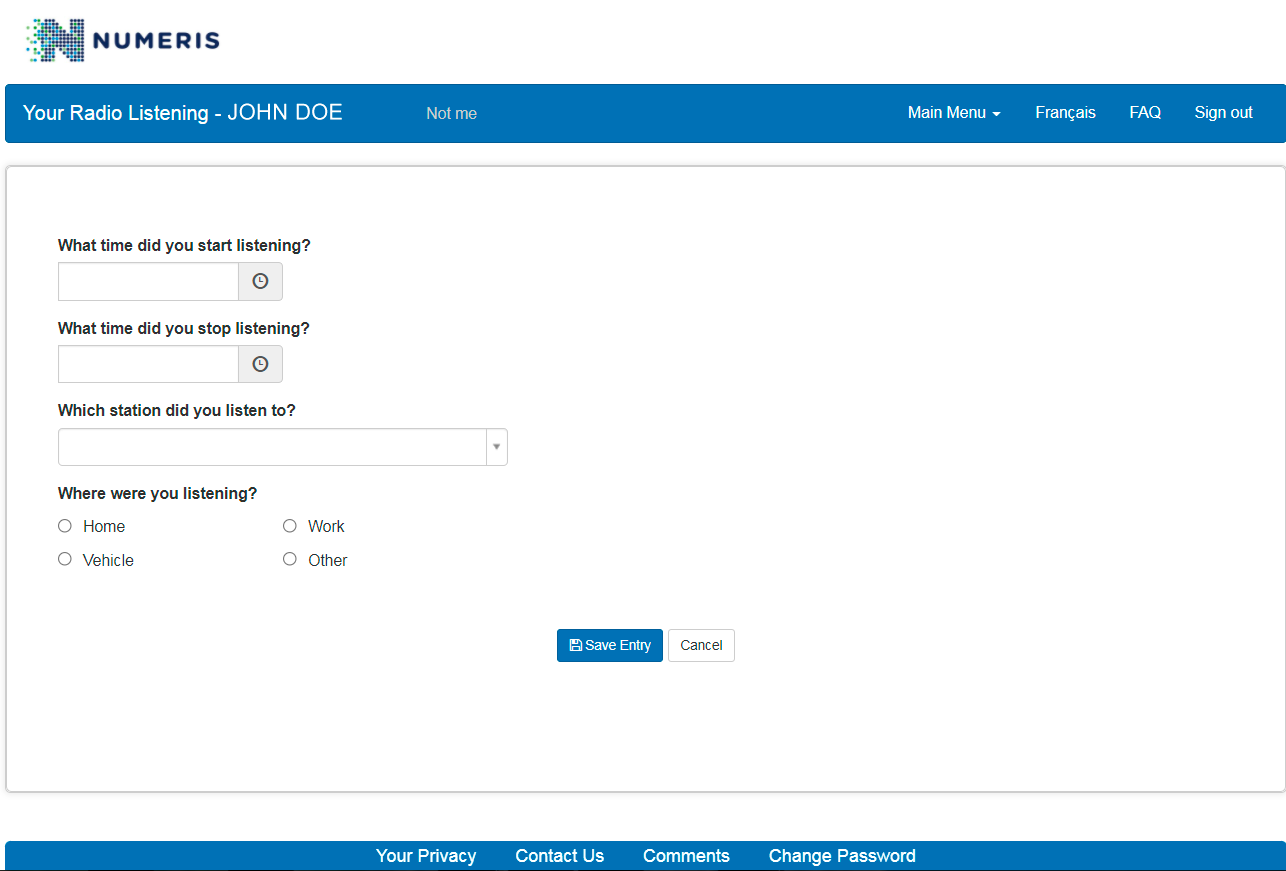Select the Home radio button

65,526
